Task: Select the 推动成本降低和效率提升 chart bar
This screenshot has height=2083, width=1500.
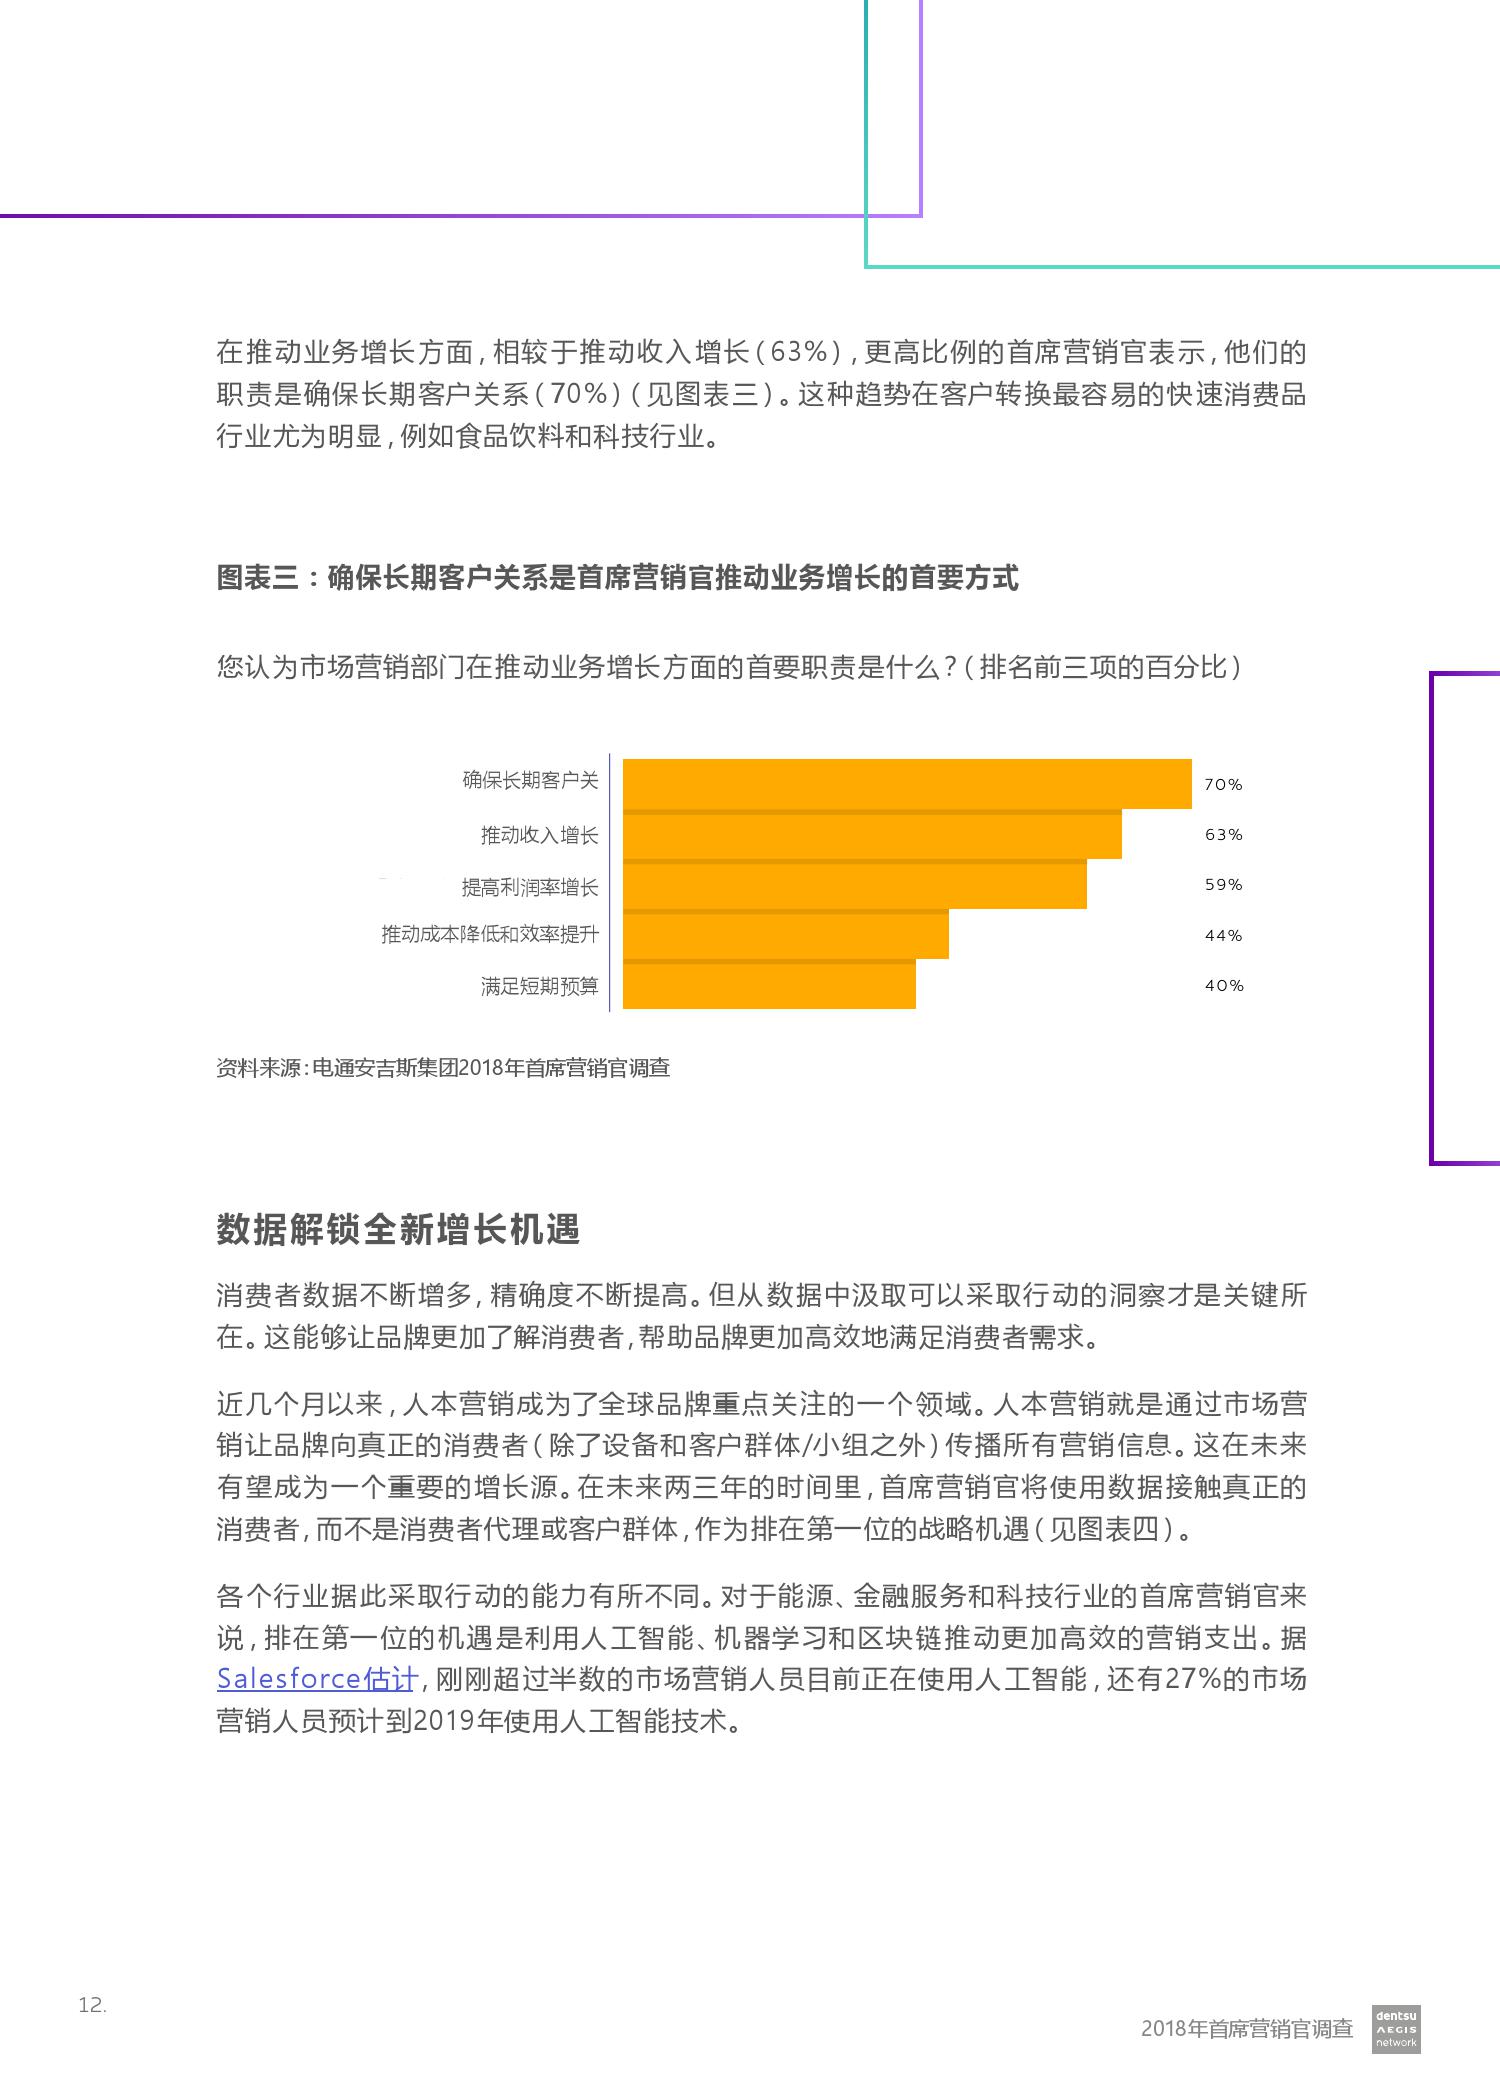Action: pos(785,935)
